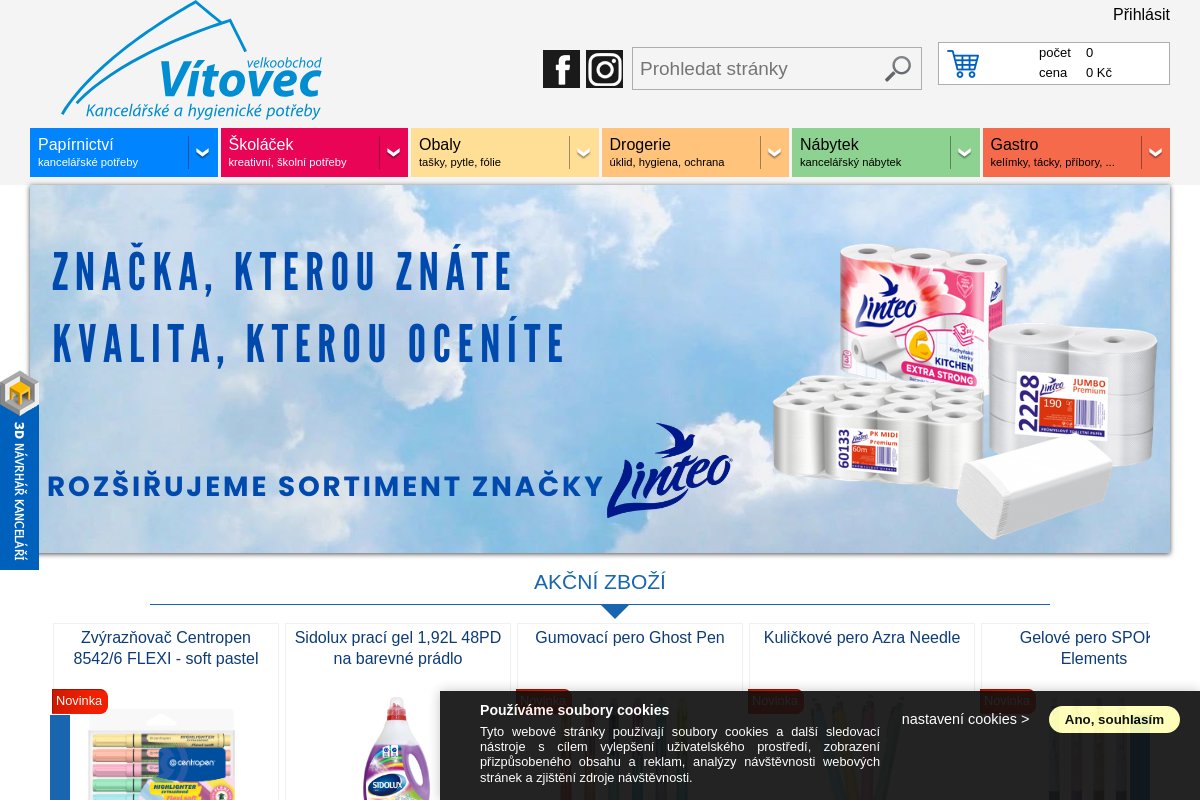Click the Přihlásit login link
The image size is (1200, 800).
pos(1141,14)
